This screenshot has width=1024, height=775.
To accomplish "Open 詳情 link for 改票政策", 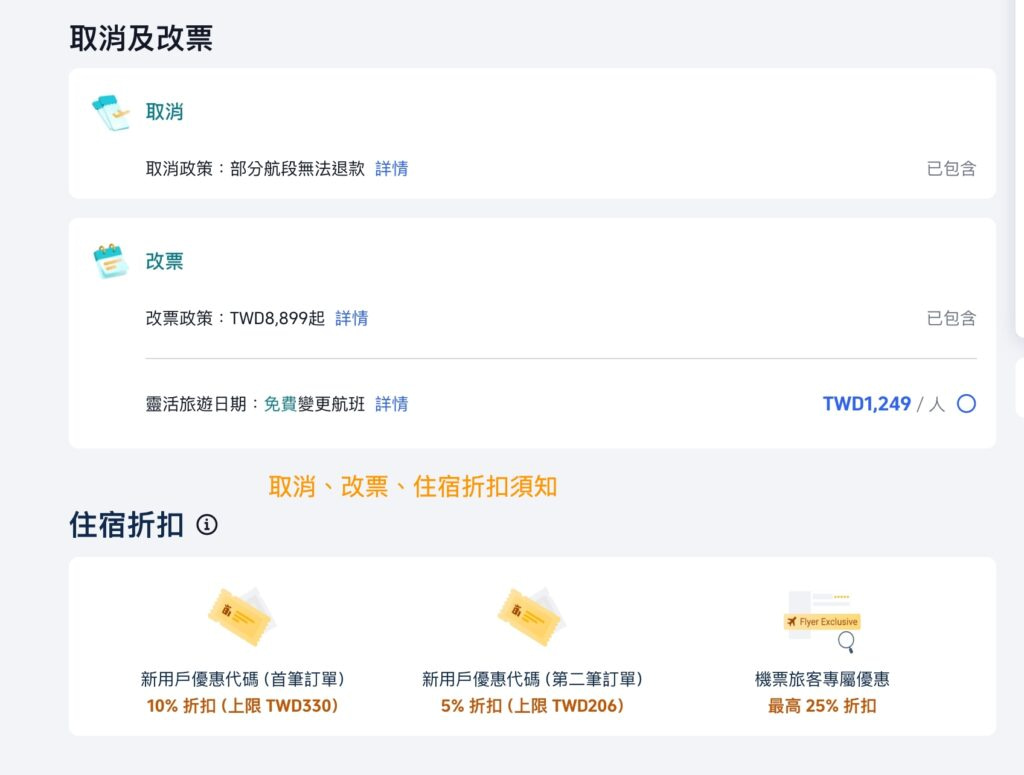I will (x=351, y=318).
